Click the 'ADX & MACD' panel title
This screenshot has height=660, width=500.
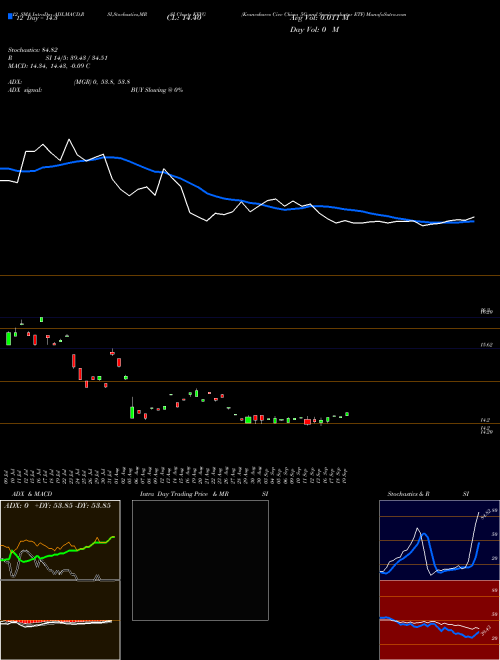pyautogui.click(x=32, y=494)
